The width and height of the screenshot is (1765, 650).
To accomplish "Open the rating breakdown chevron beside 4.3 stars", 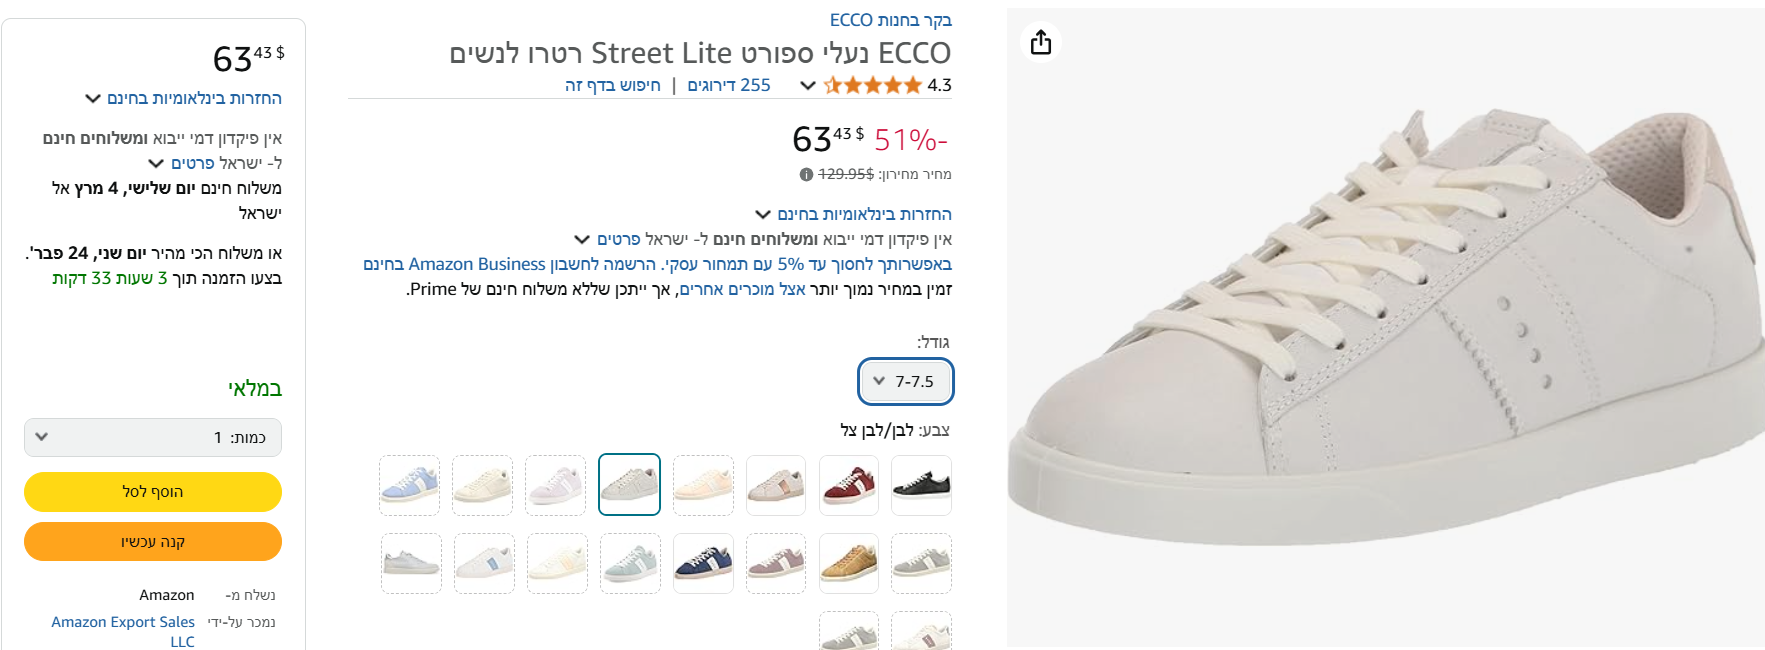I will pyautogui.click(x=808, y=86).
